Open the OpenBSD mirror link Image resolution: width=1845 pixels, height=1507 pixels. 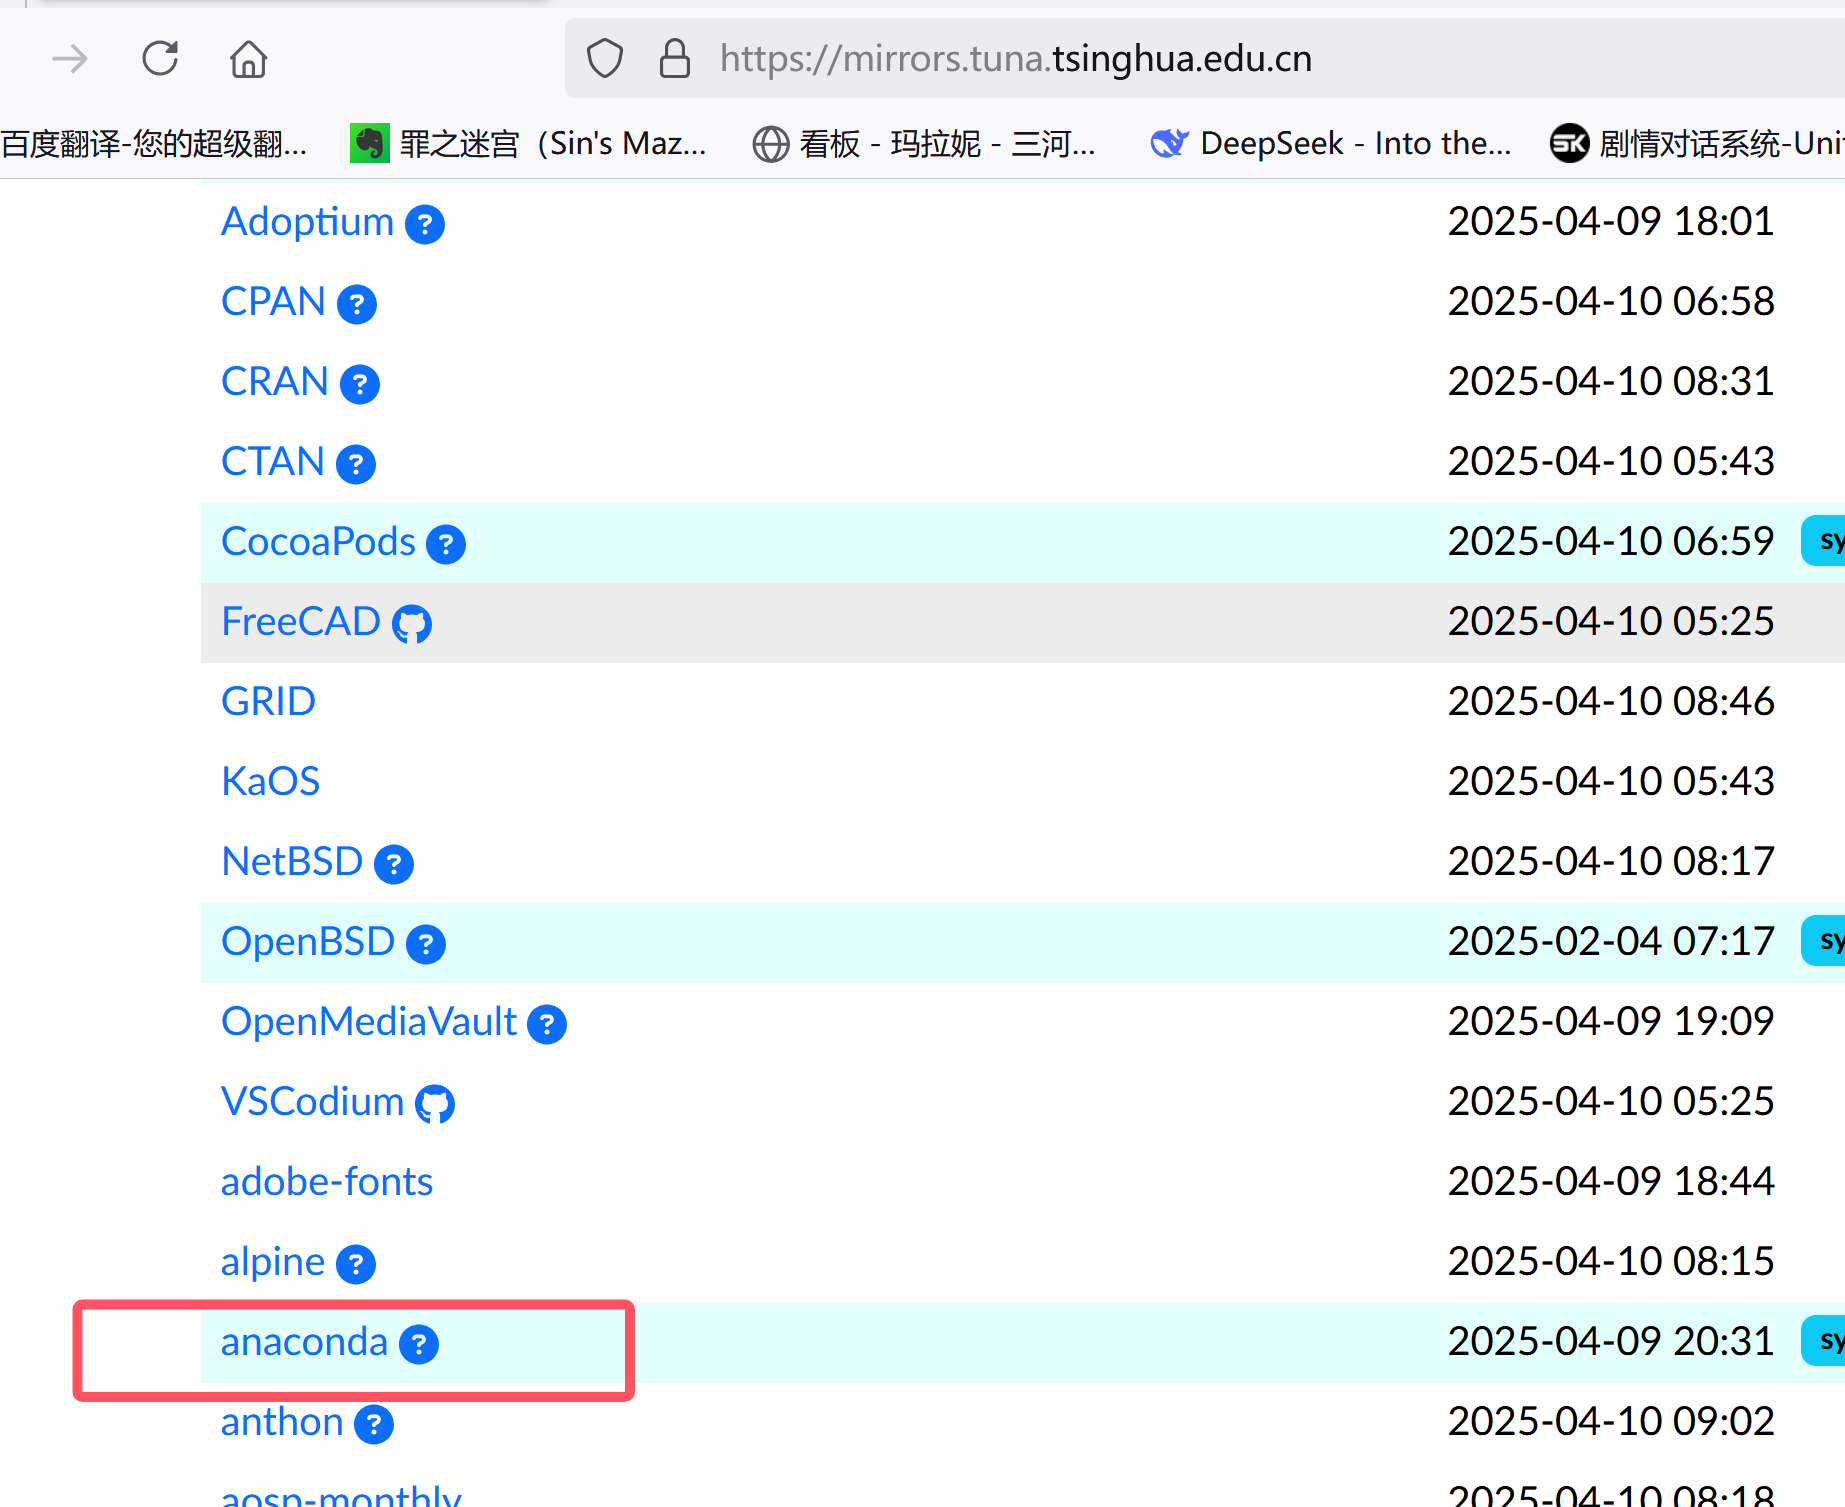(308, 941)
